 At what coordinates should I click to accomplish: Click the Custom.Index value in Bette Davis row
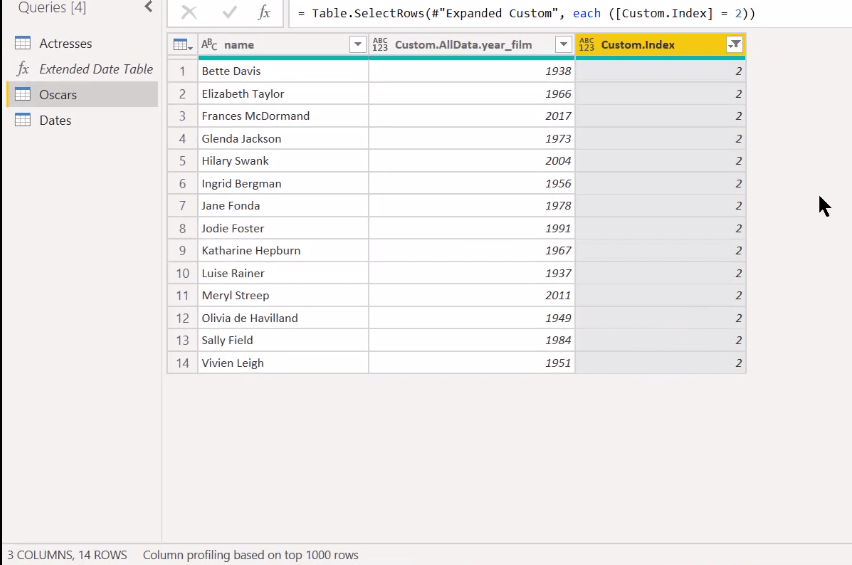coord(660,71)
